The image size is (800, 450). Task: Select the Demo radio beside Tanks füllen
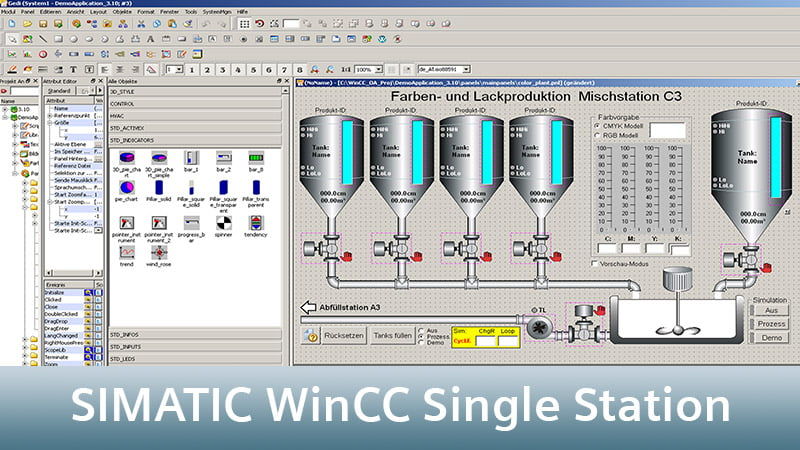tap(421, 343)
